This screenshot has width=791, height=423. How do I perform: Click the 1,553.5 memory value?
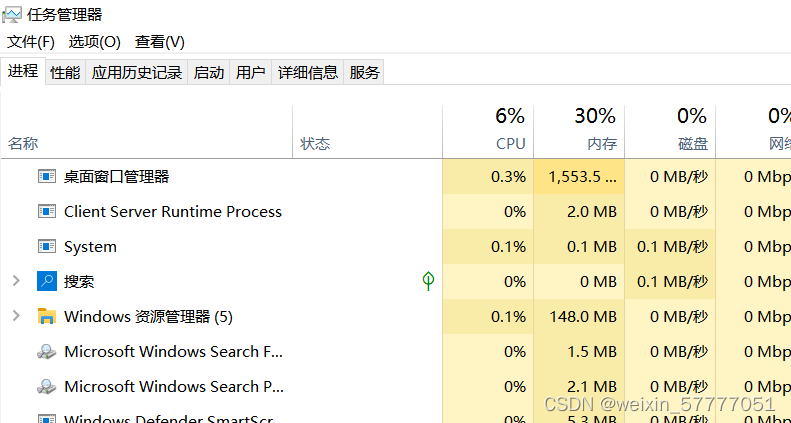pyautogui.click(x=582, y=176)
